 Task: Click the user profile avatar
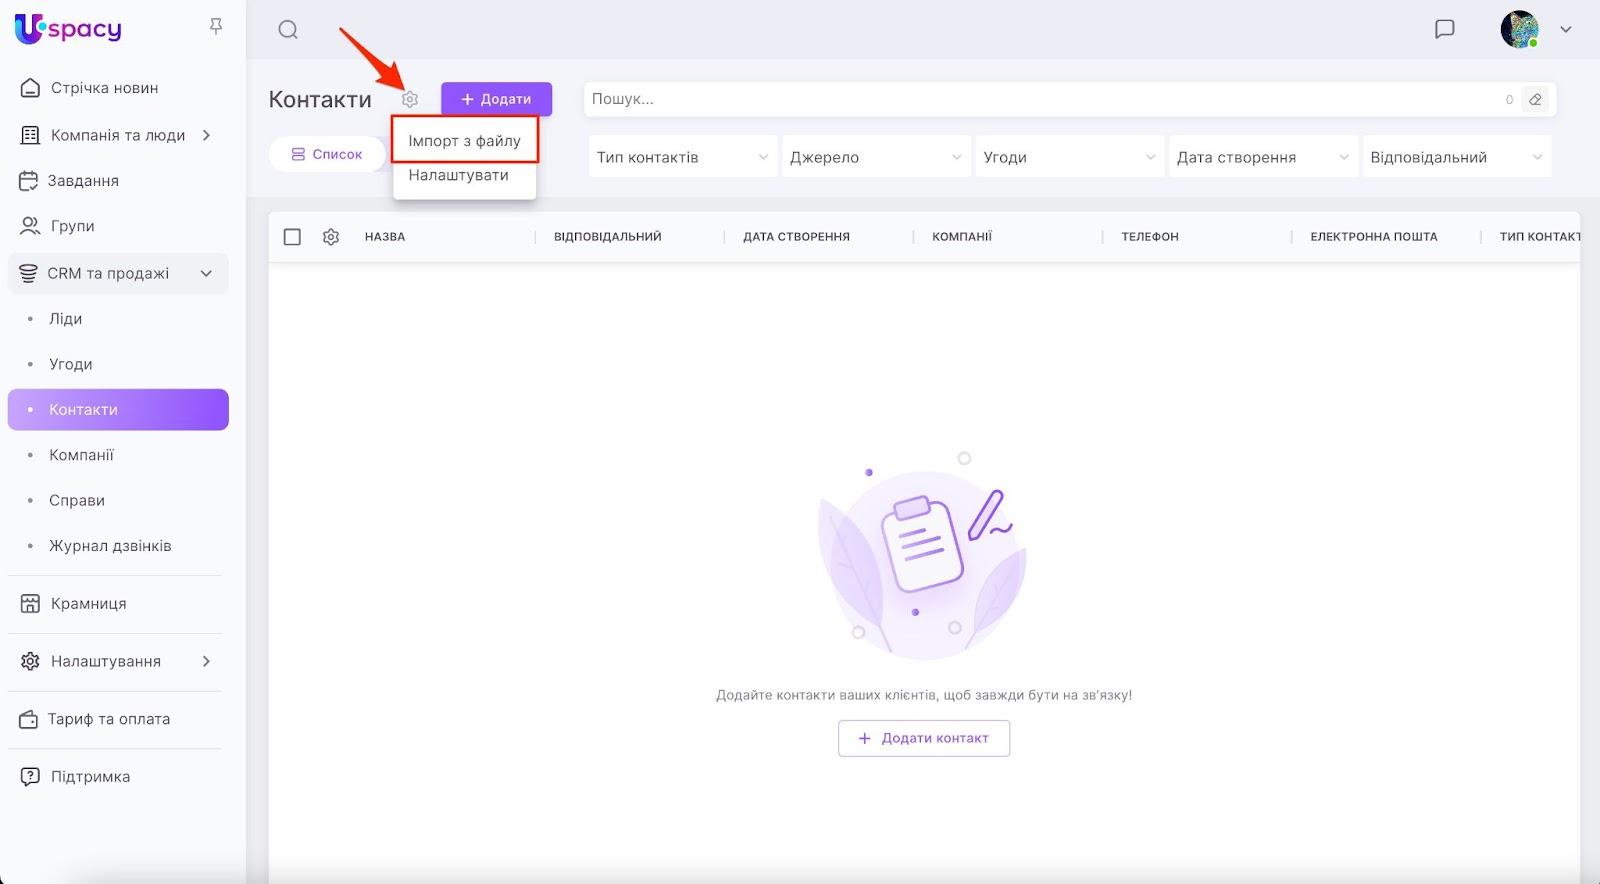pos(1519,29)
